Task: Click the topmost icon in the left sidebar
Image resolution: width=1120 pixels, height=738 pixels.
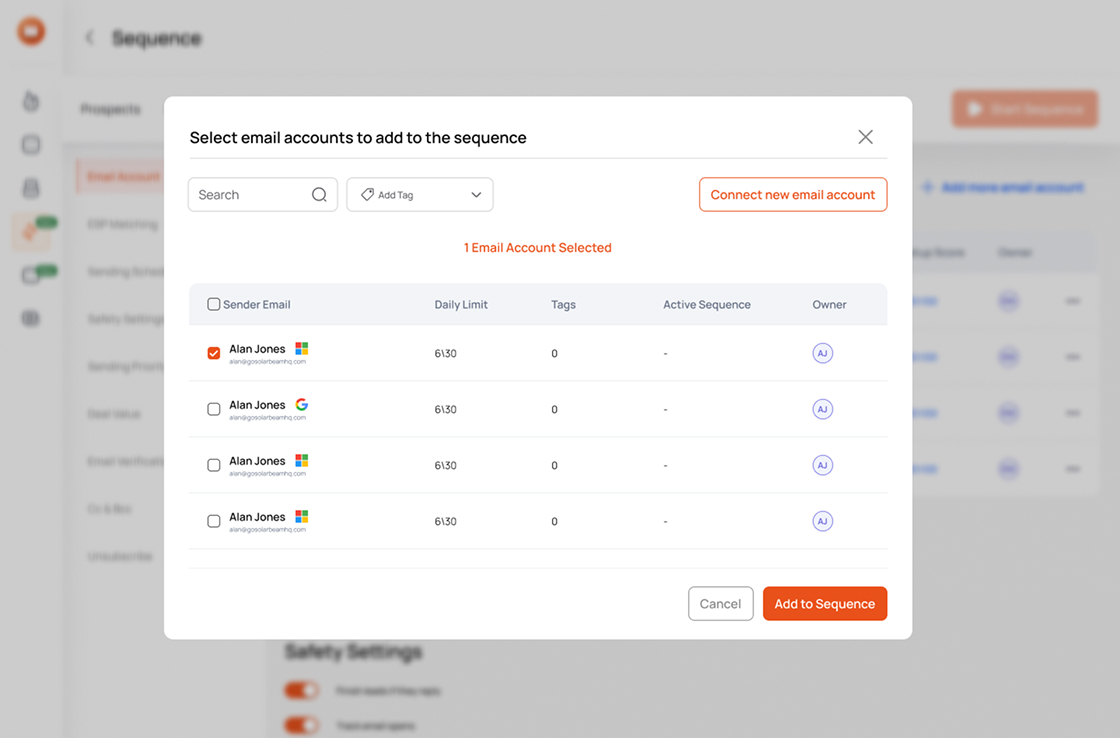Action: click(x=30, y=101)
